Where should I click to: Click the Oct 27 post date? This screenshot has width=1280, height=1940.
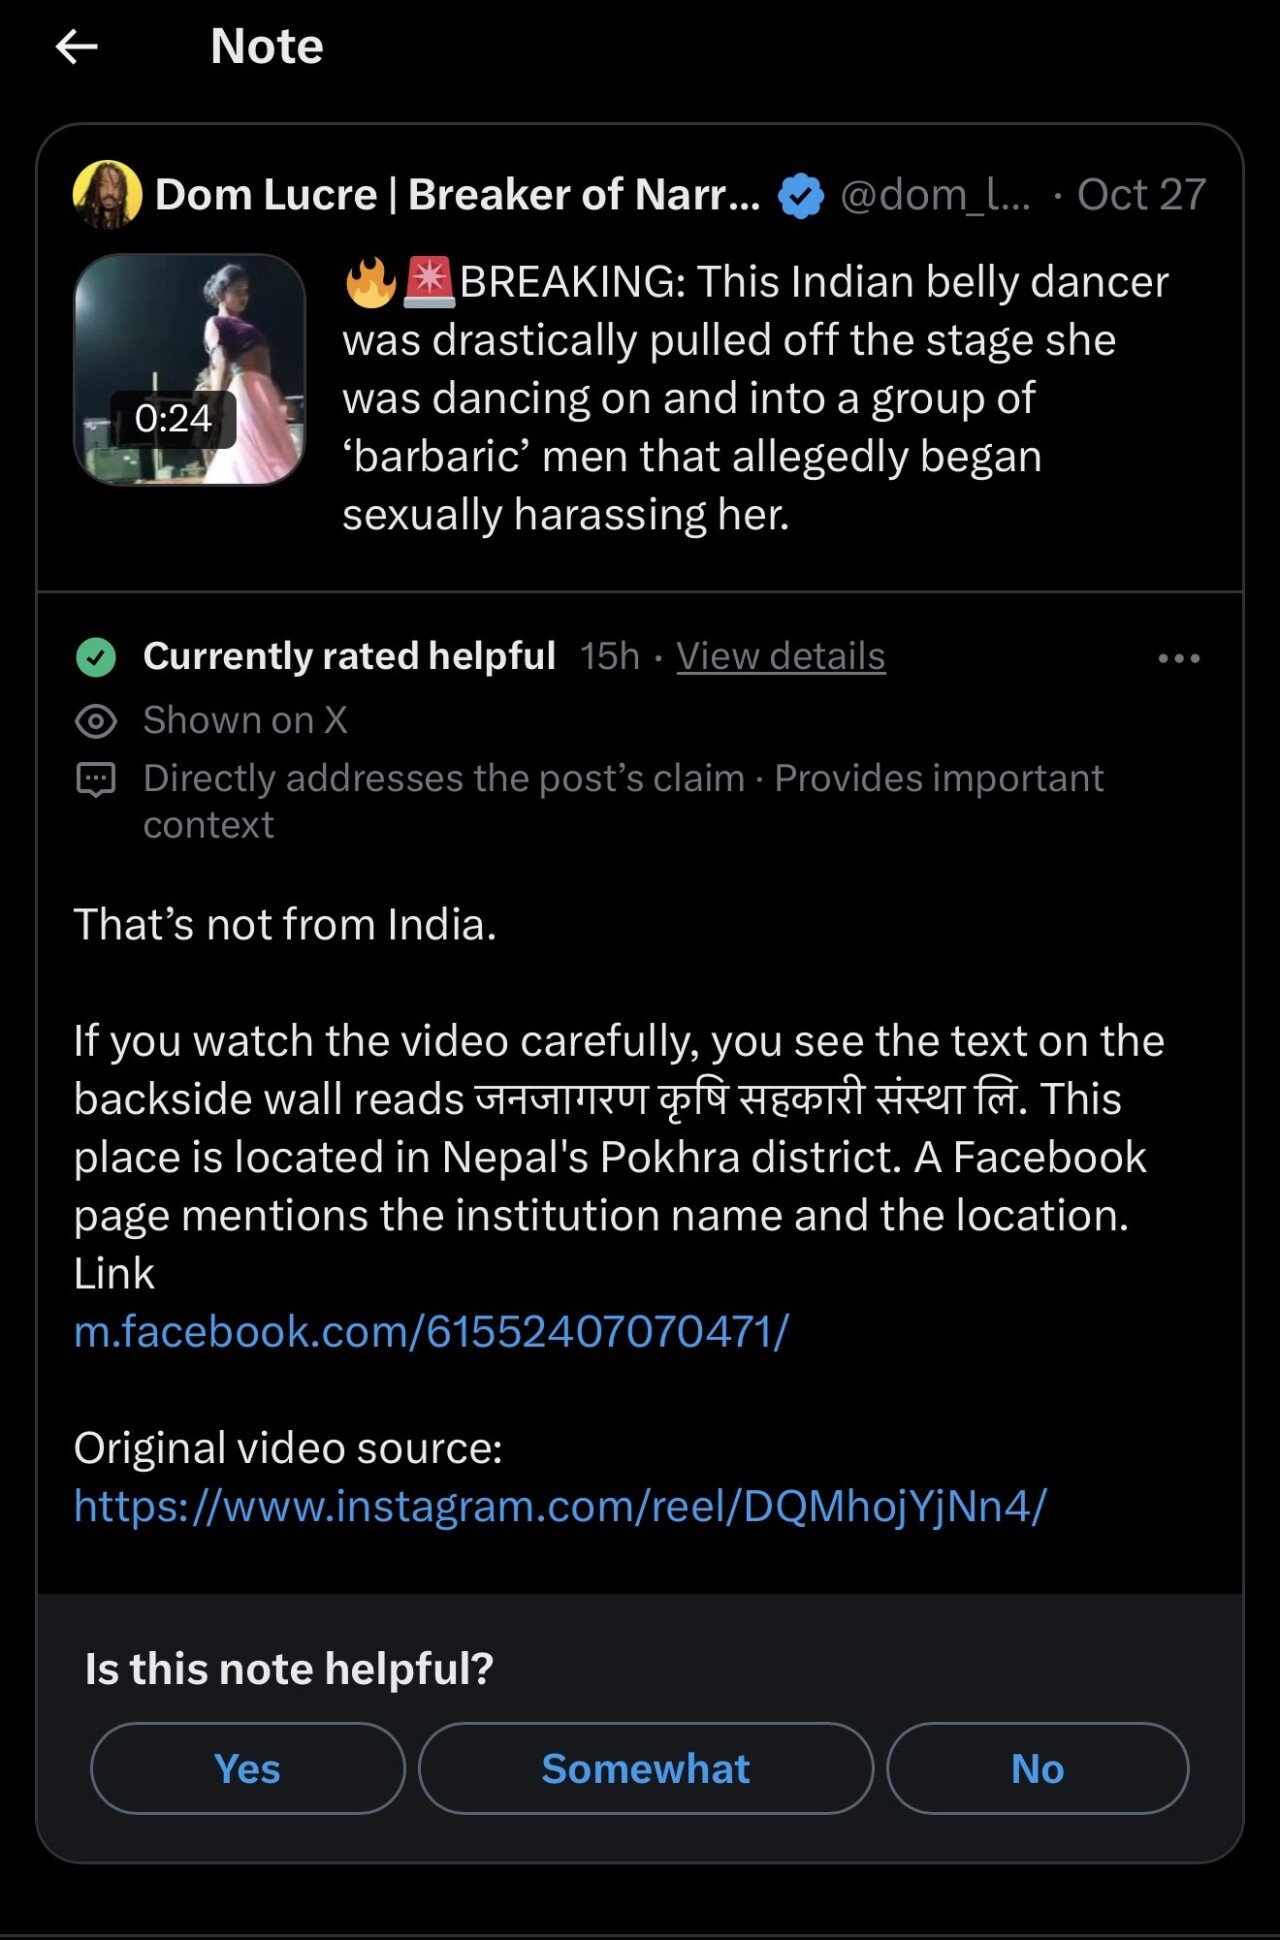coord(1141,195)
